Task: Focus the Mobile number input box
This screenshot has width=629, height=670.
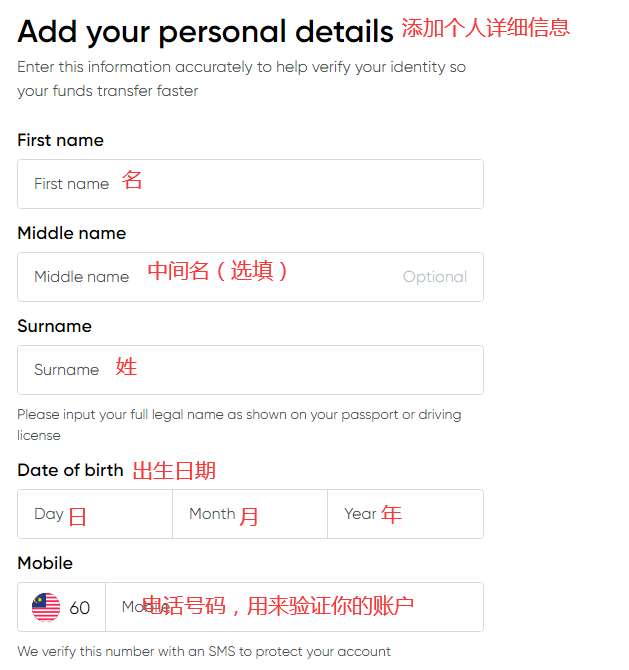Action: [294, 607]
